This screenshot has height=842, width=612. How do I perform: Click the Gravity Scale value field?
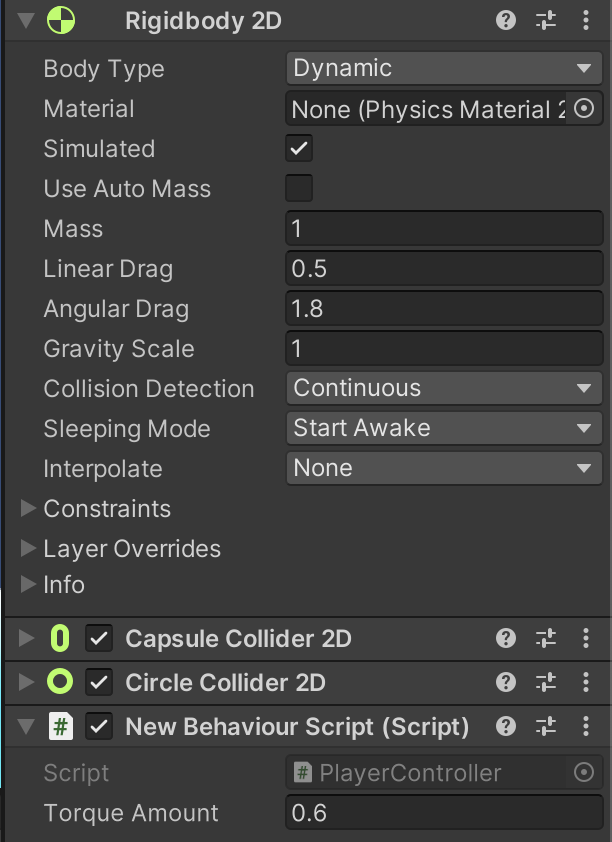coord(444,348)
